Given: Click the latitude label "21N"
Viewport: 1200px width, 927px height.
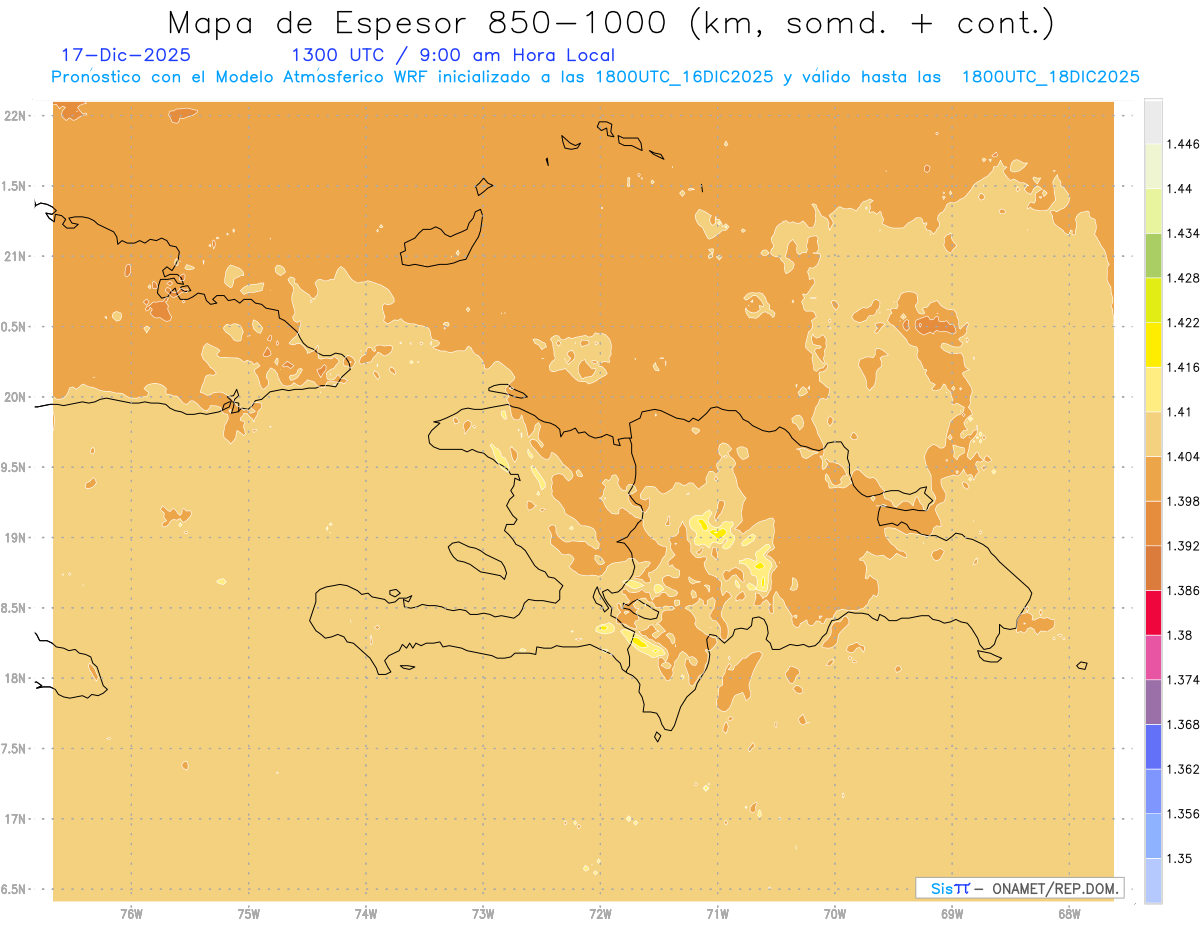Looking at the screenshot, I should coord(16,256).
